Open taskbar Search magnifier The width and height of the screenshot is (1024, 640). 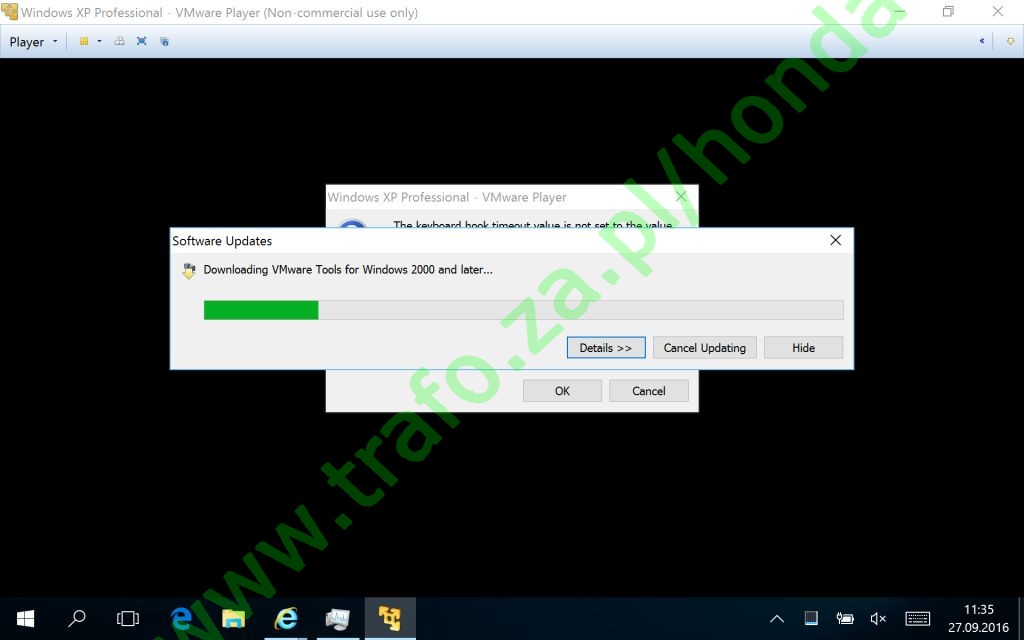[76, 618]
